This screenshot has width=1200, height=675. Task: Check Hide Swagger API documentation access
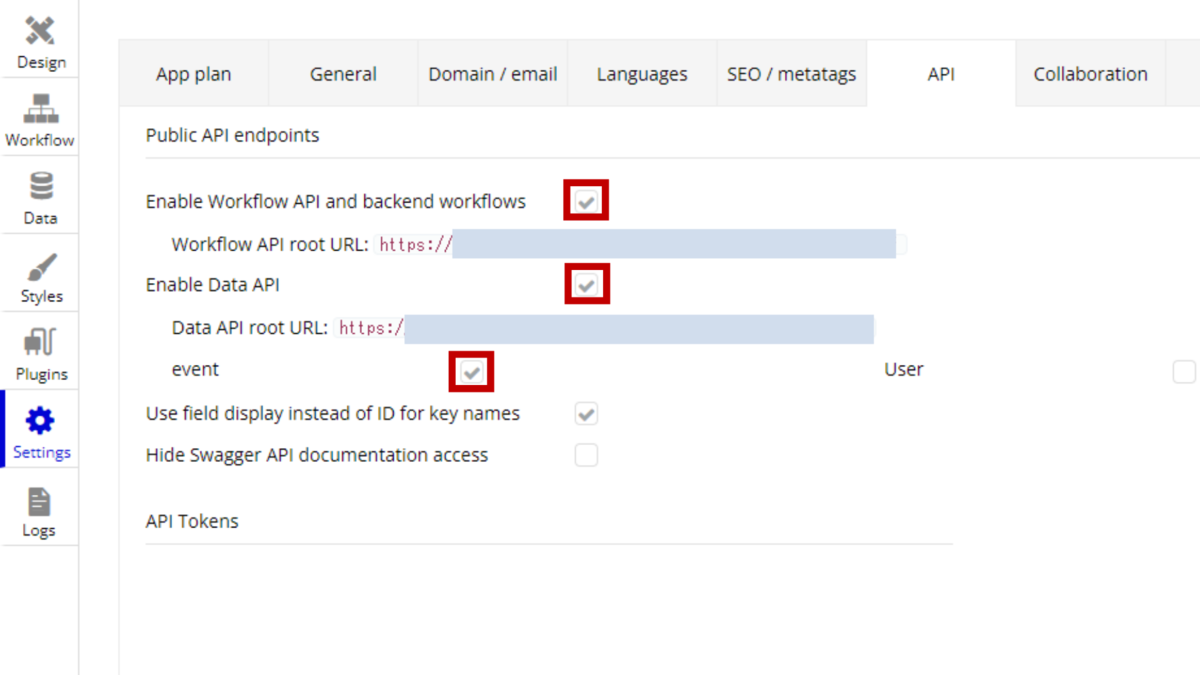[586, 456]
